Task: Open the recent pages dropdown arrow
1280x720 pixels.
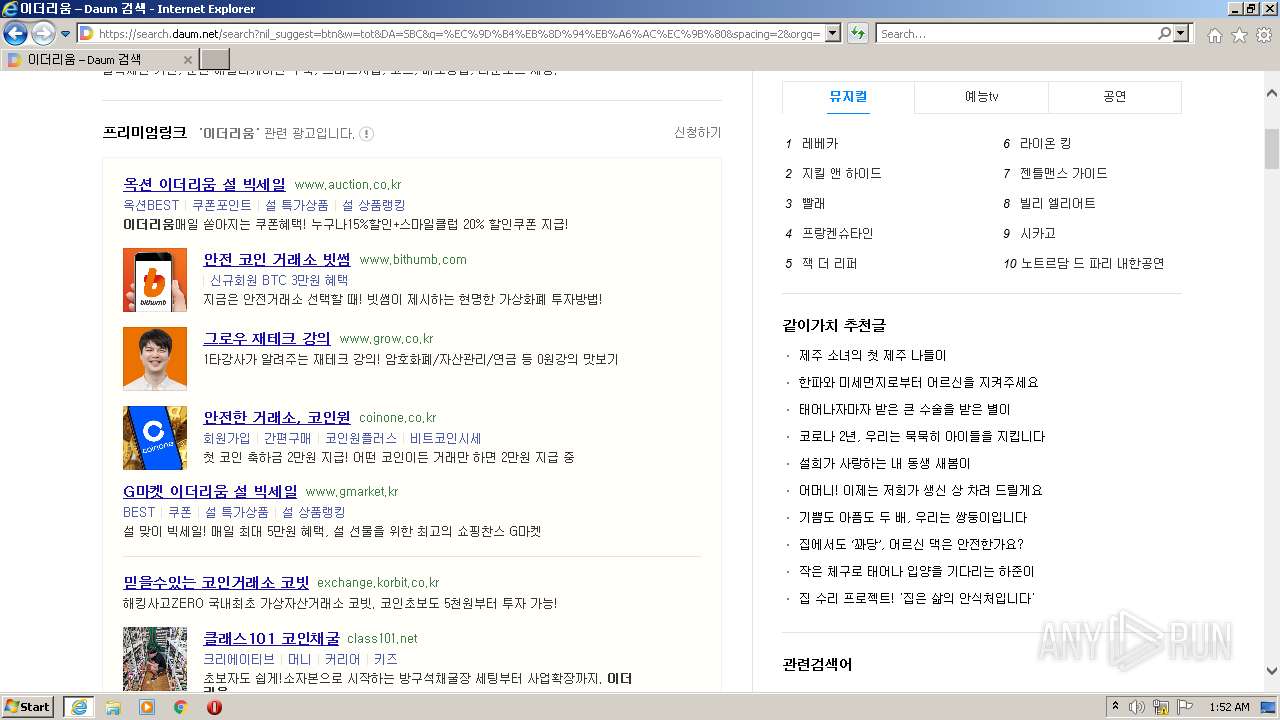Action: [65, 34]
